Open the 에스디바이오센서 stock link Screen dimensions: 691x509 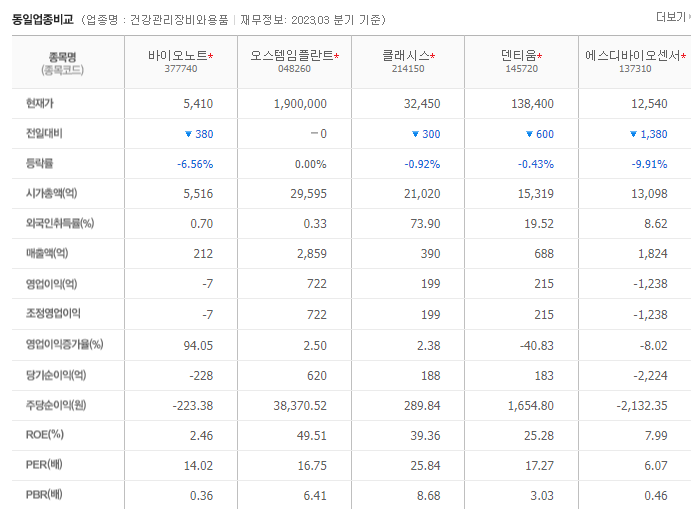[633, 56]
